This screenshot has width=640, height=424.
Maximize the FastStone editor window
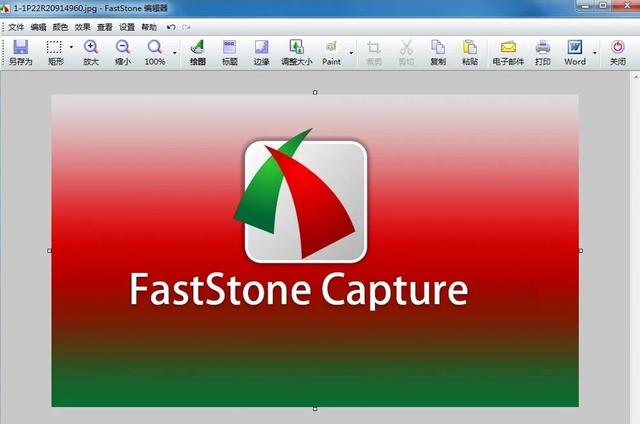coord(603,6)
